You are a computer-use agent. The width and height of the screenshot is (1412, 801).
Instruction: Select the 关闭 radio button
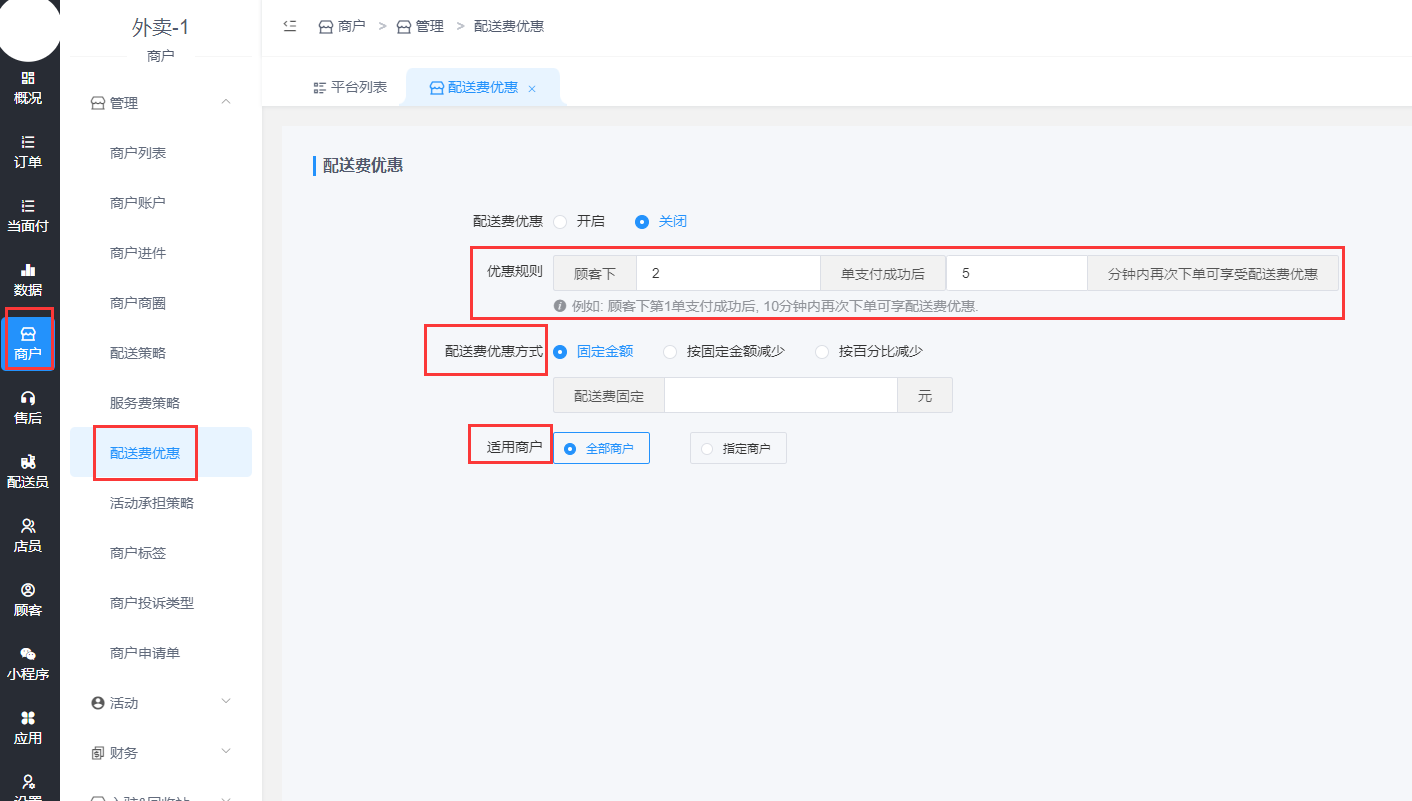[x=642, y=221]
